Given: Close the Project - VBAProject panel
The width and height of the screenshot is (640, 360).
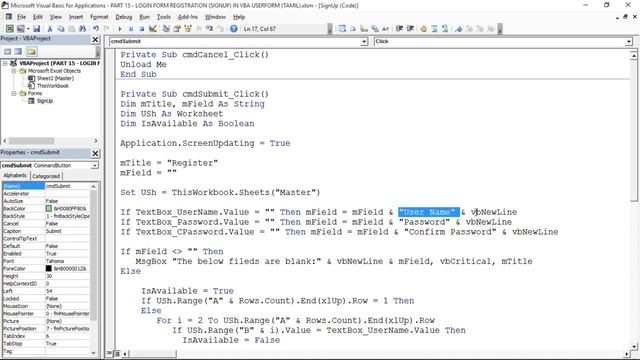Looking at the screenshot, I should tap(95, 39).
